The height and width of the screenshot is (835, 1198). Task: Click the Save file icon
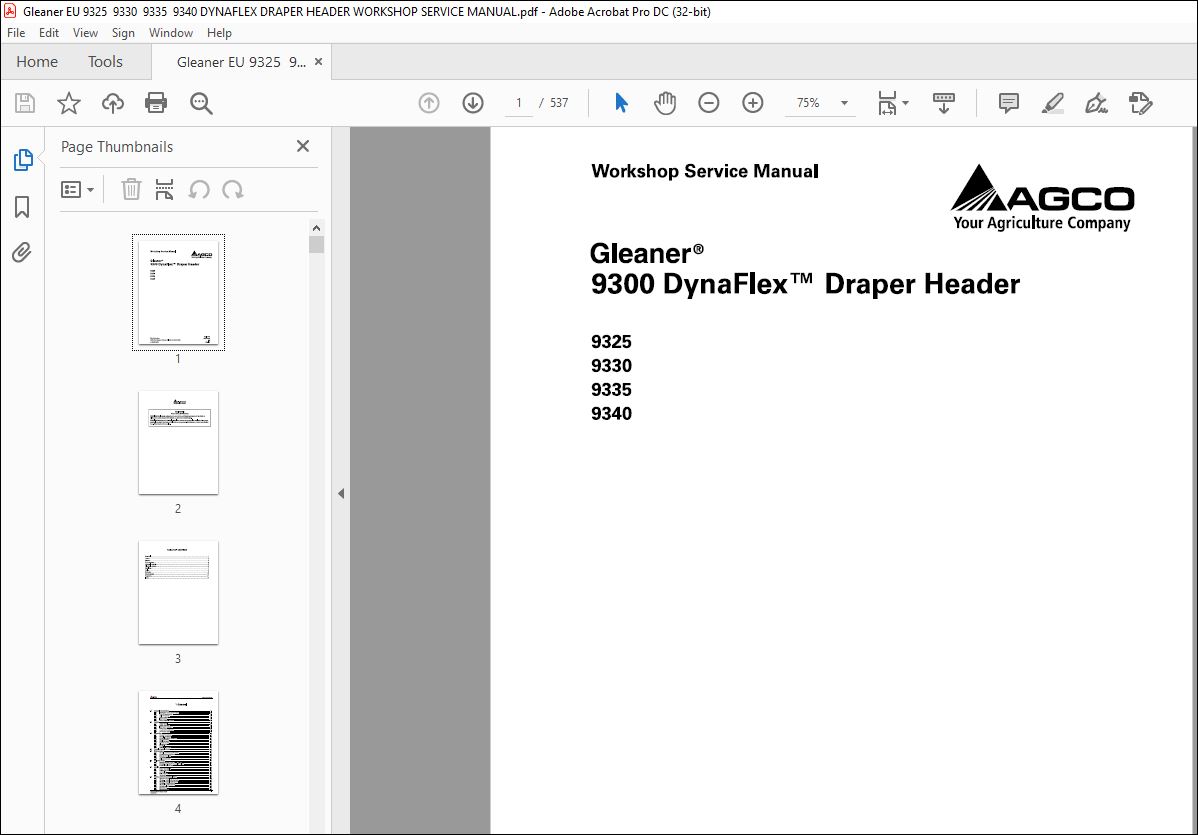pos(25,103)
